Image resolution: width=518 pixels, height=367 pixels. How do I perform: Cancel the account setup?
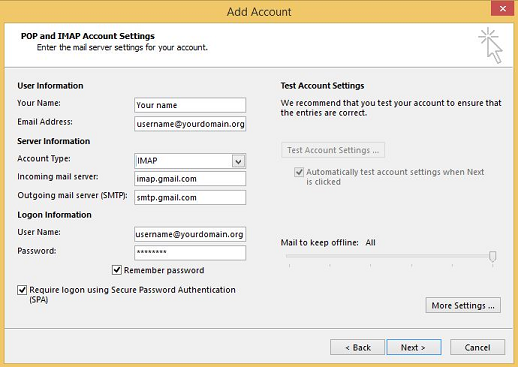(477, 347)
